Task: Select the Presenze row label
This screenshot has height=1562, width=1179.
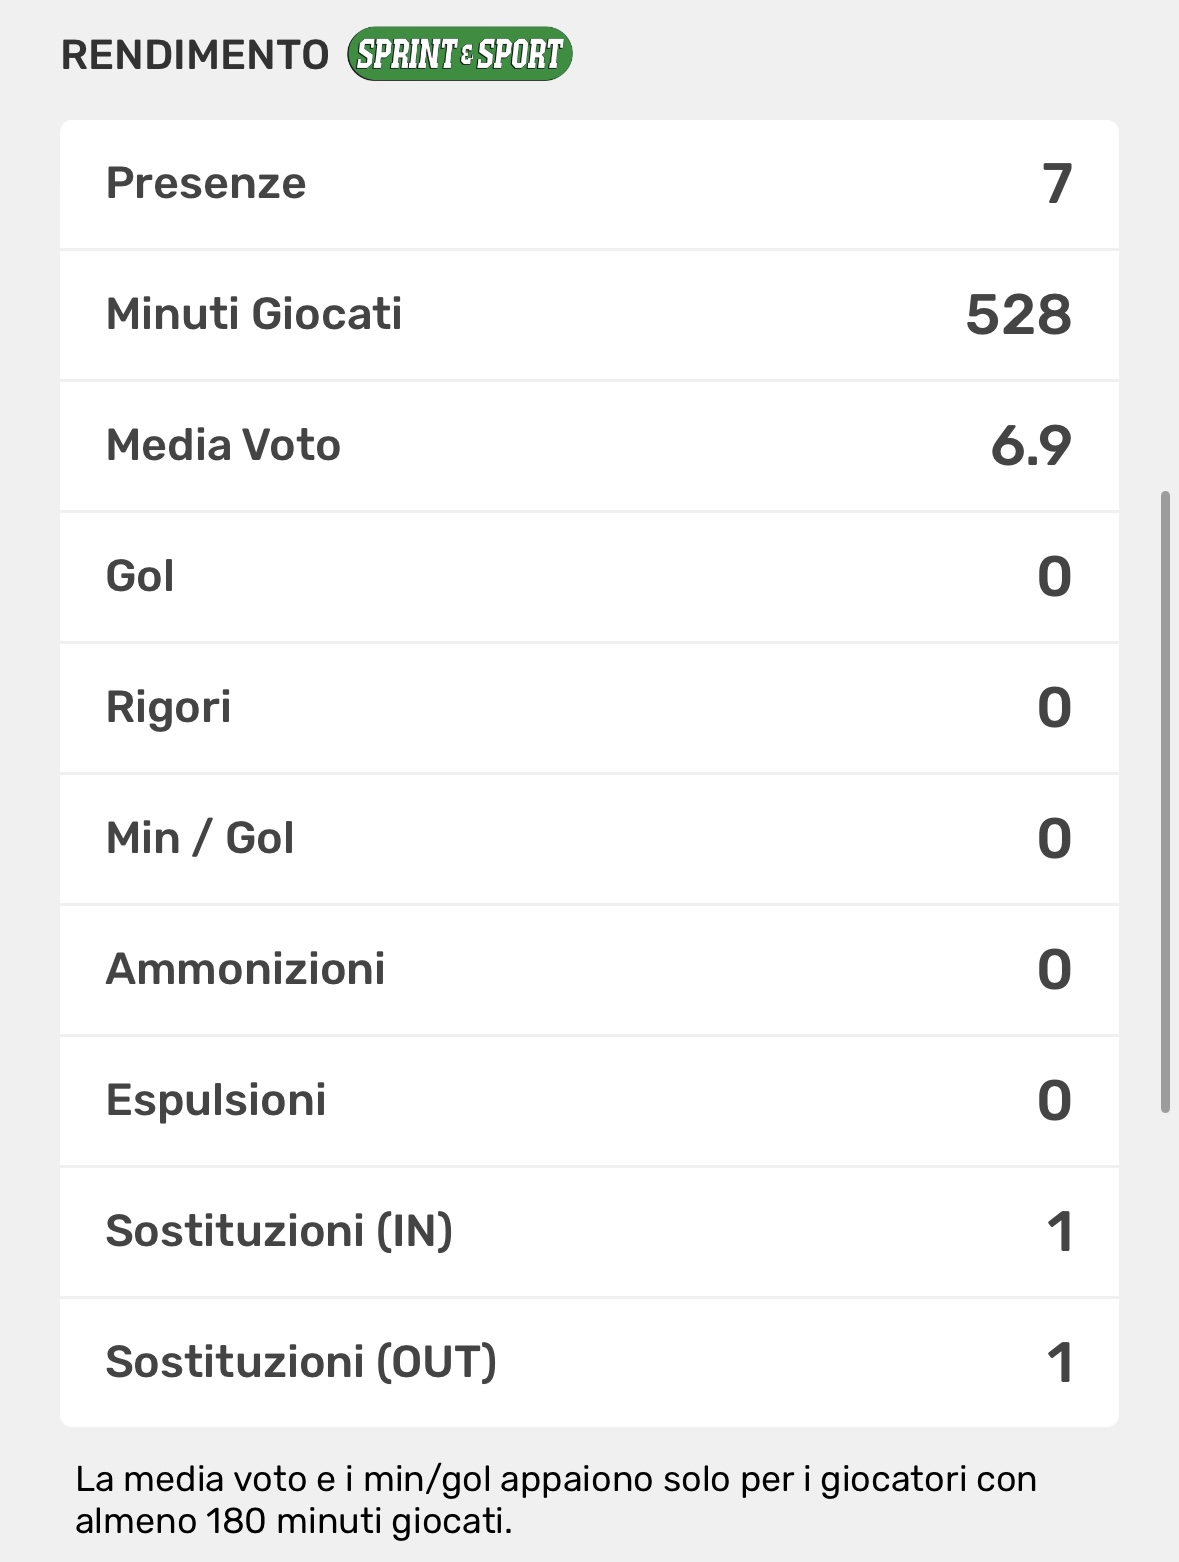Action: point(206,183)
